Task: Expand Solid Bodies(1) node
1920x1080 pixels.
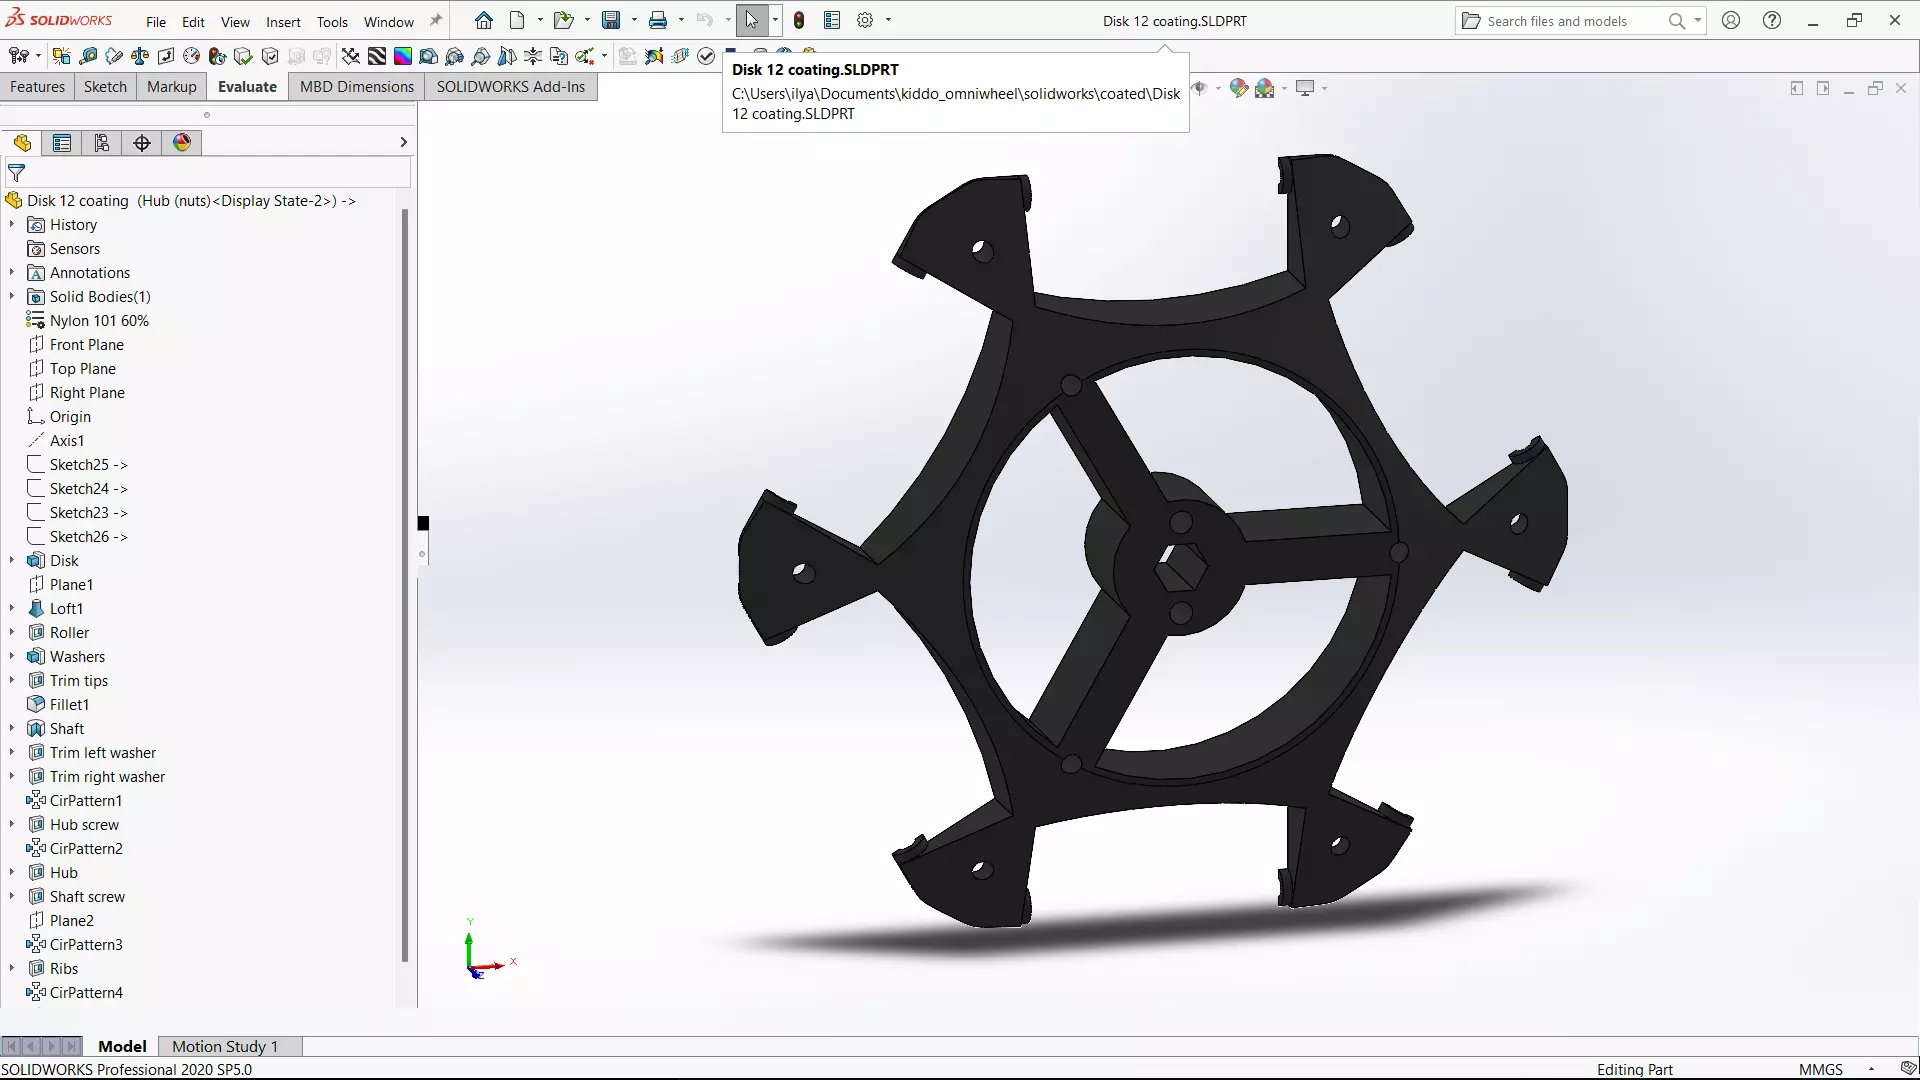Action: 12,296
